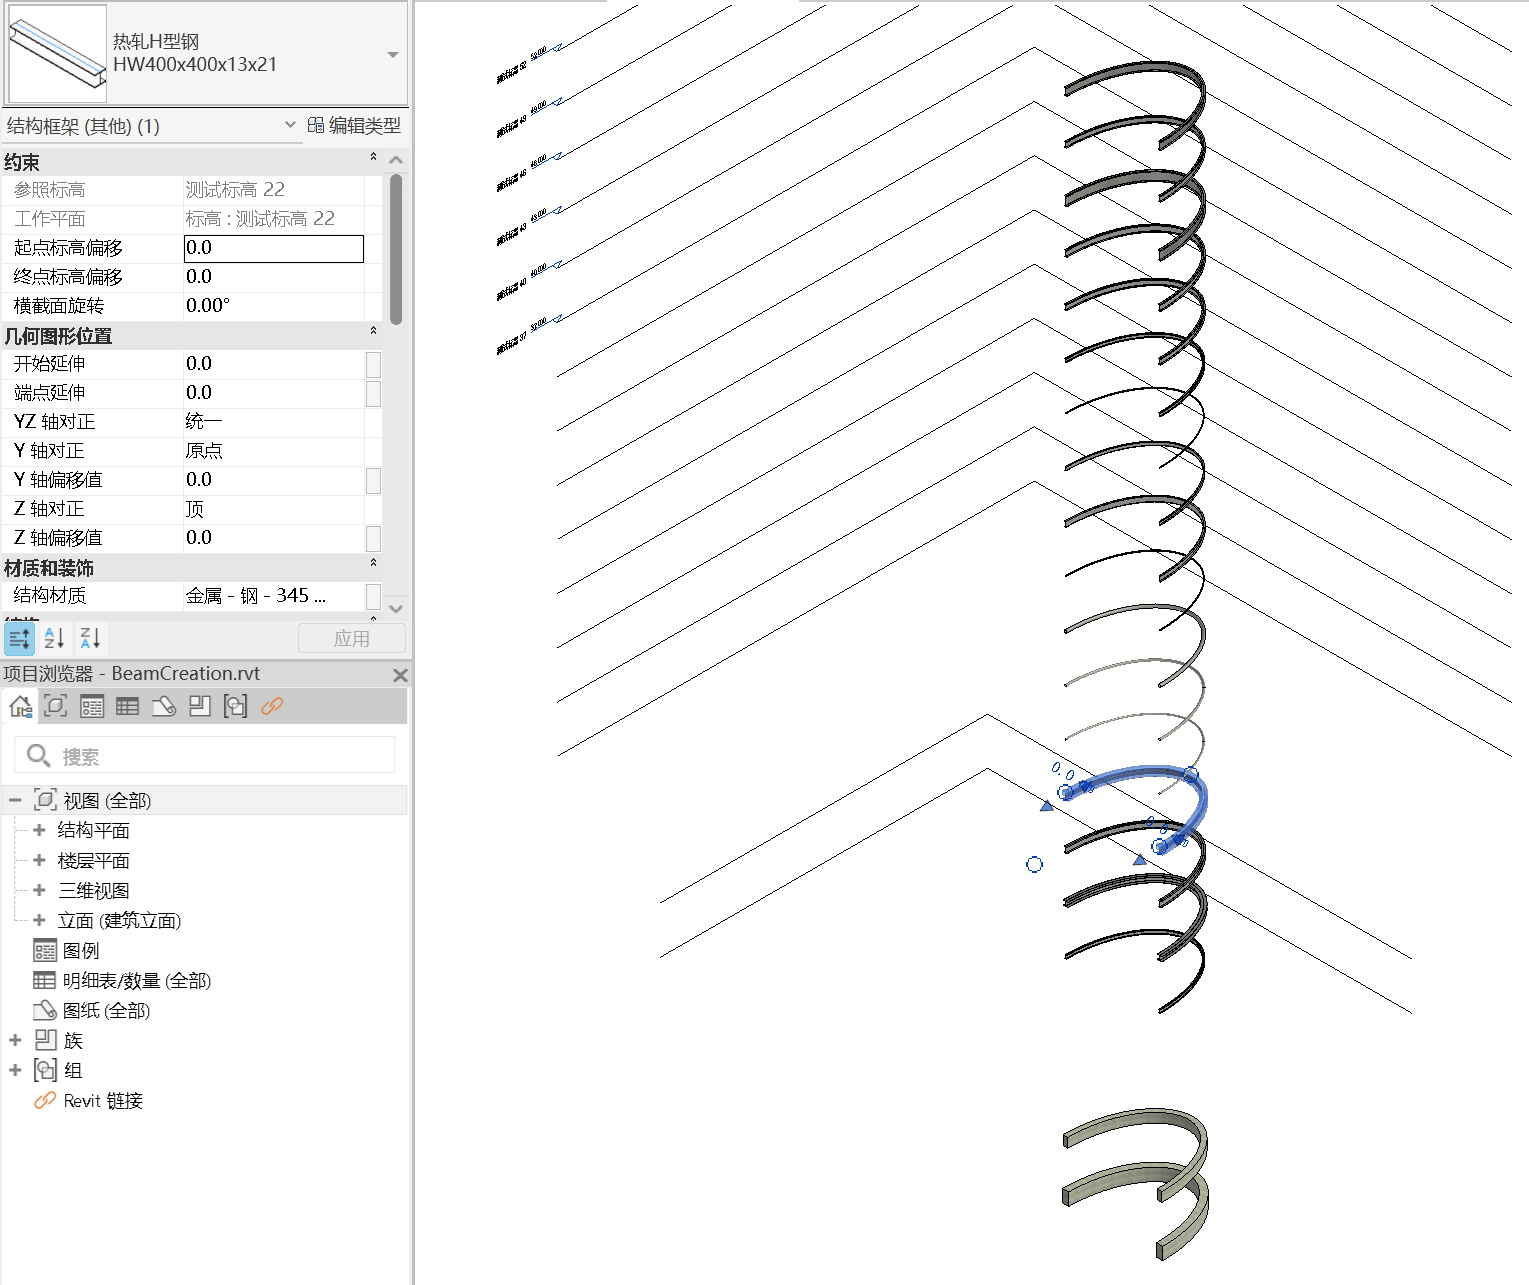The height and width of the screenshot is (1285, 1529).
Task: Click the 3D views filter icon
Action: pos(56,707)
